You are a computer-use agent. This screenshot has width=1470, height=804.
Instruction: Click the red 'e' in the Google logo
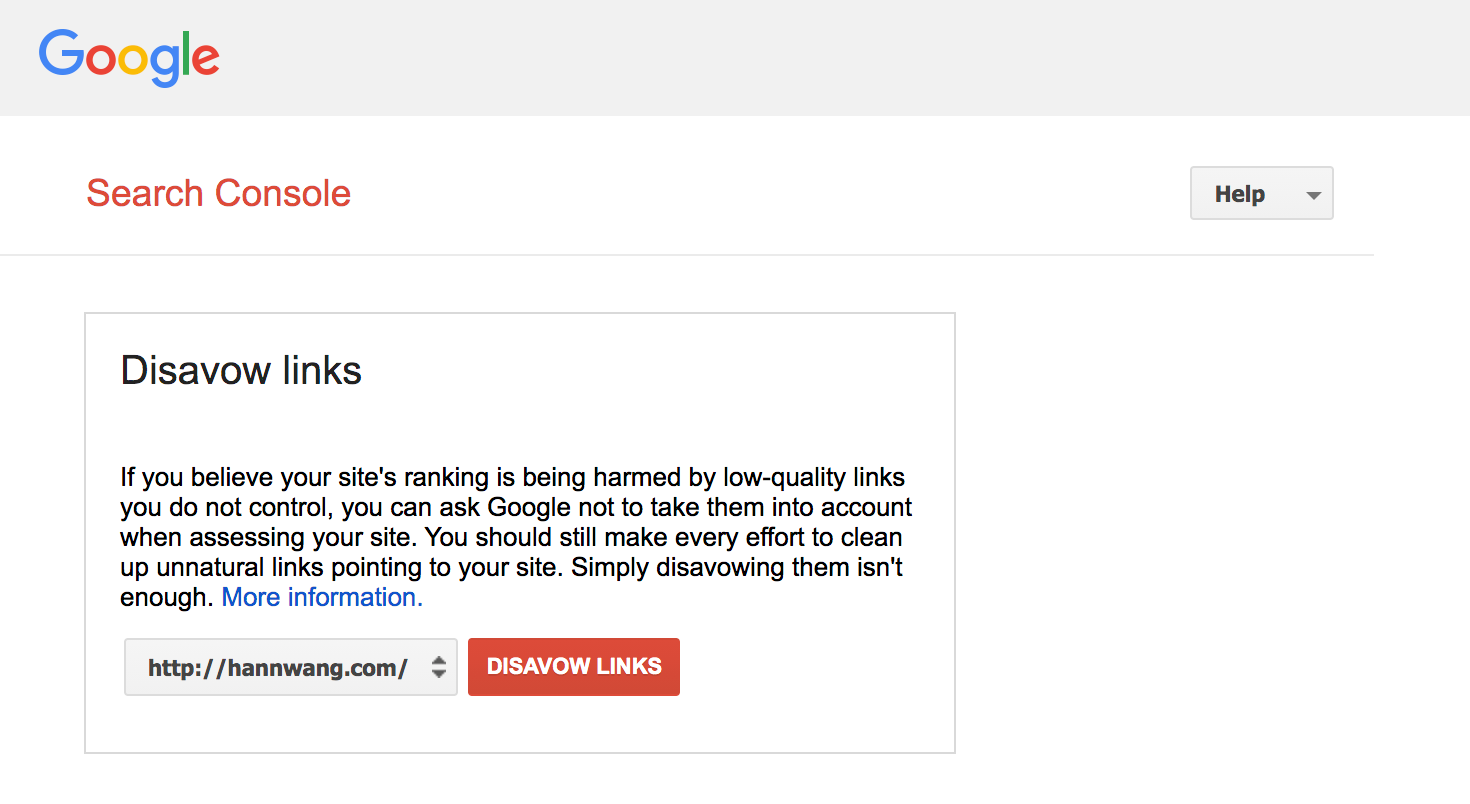click(x=205, y=60)
